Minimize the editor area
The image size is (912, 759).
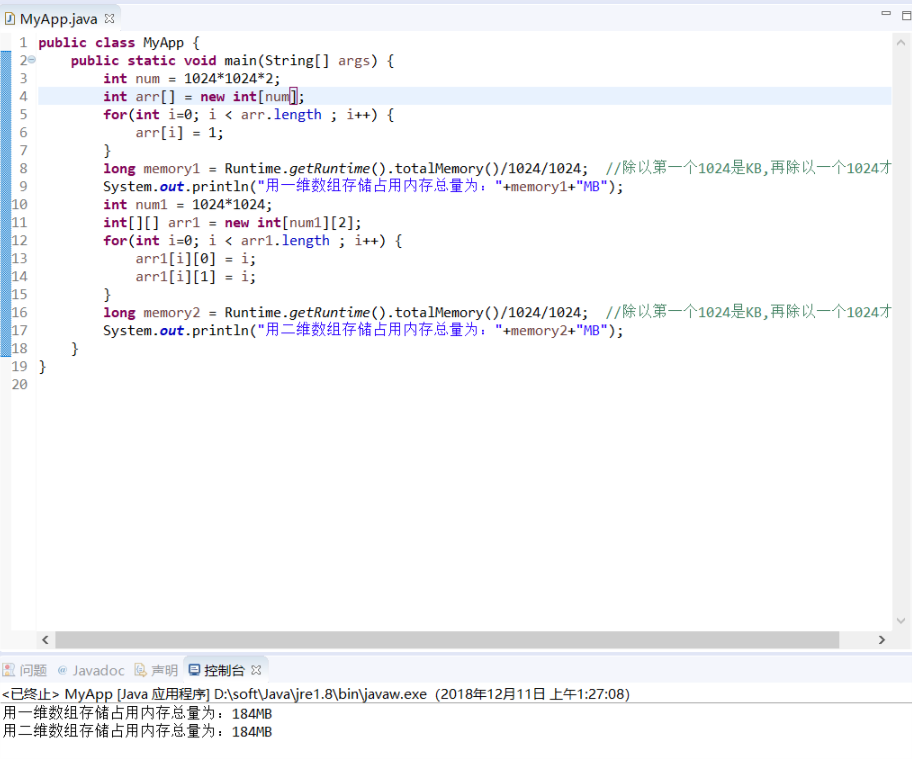(x=886, y=13)
